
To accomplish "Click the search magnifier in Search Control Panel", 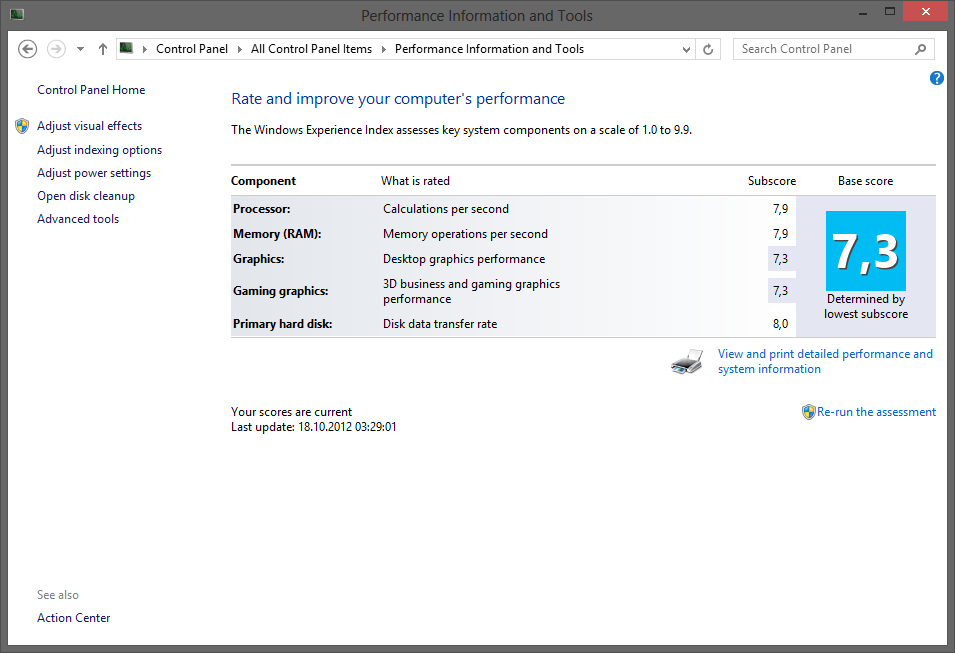I will point(920,48).
